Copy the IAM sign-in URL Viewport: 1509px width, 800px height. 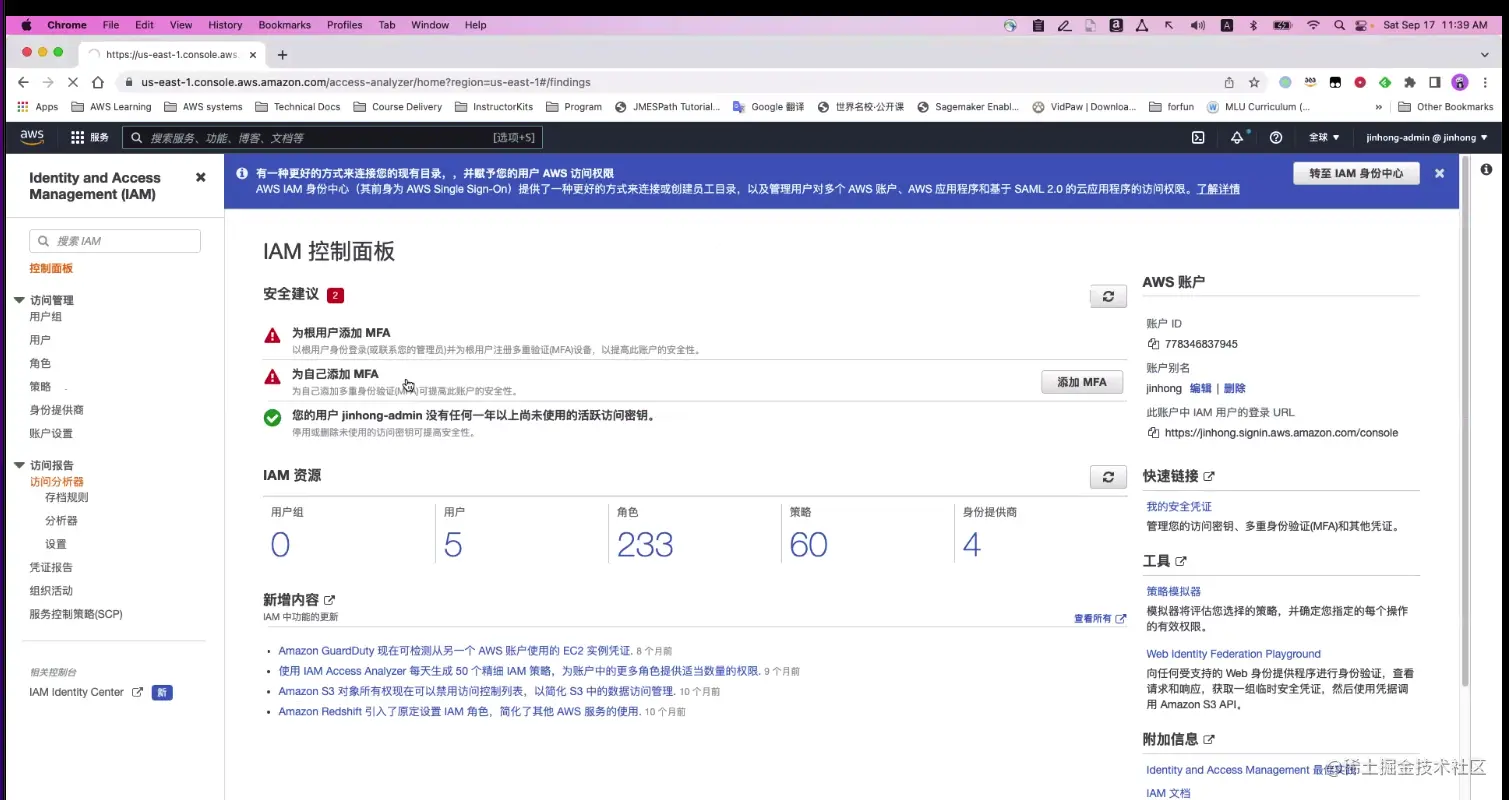pos(1153,433)
